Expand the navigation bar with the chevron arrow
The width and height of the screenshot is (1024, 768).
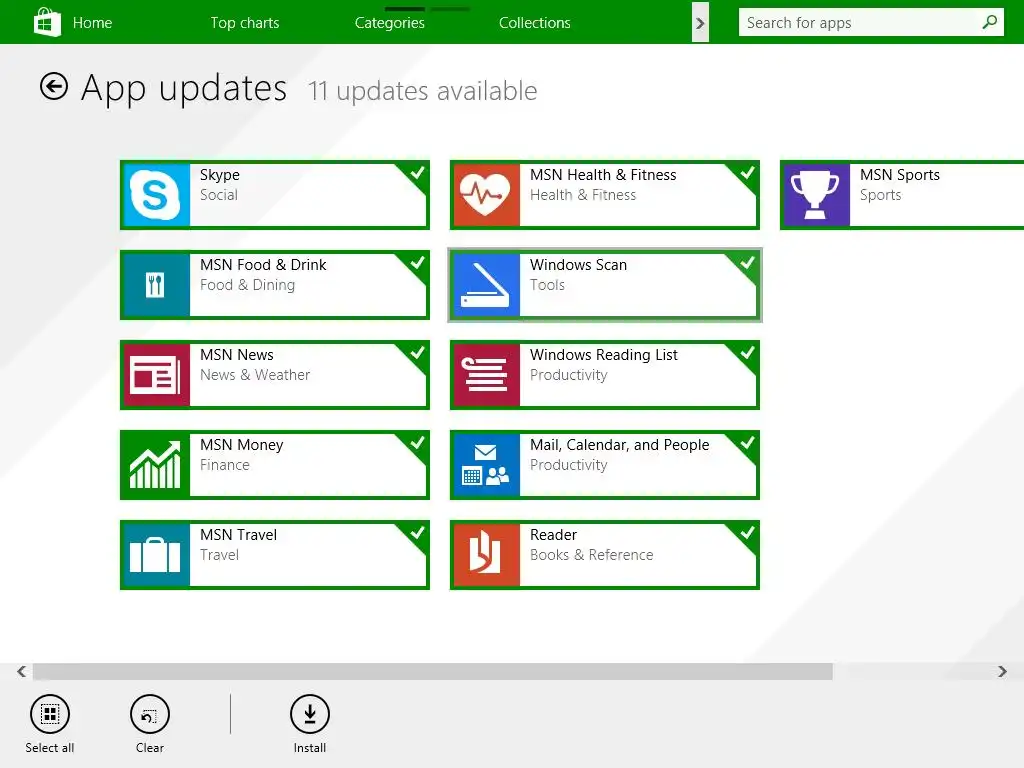tap(700, 23)
